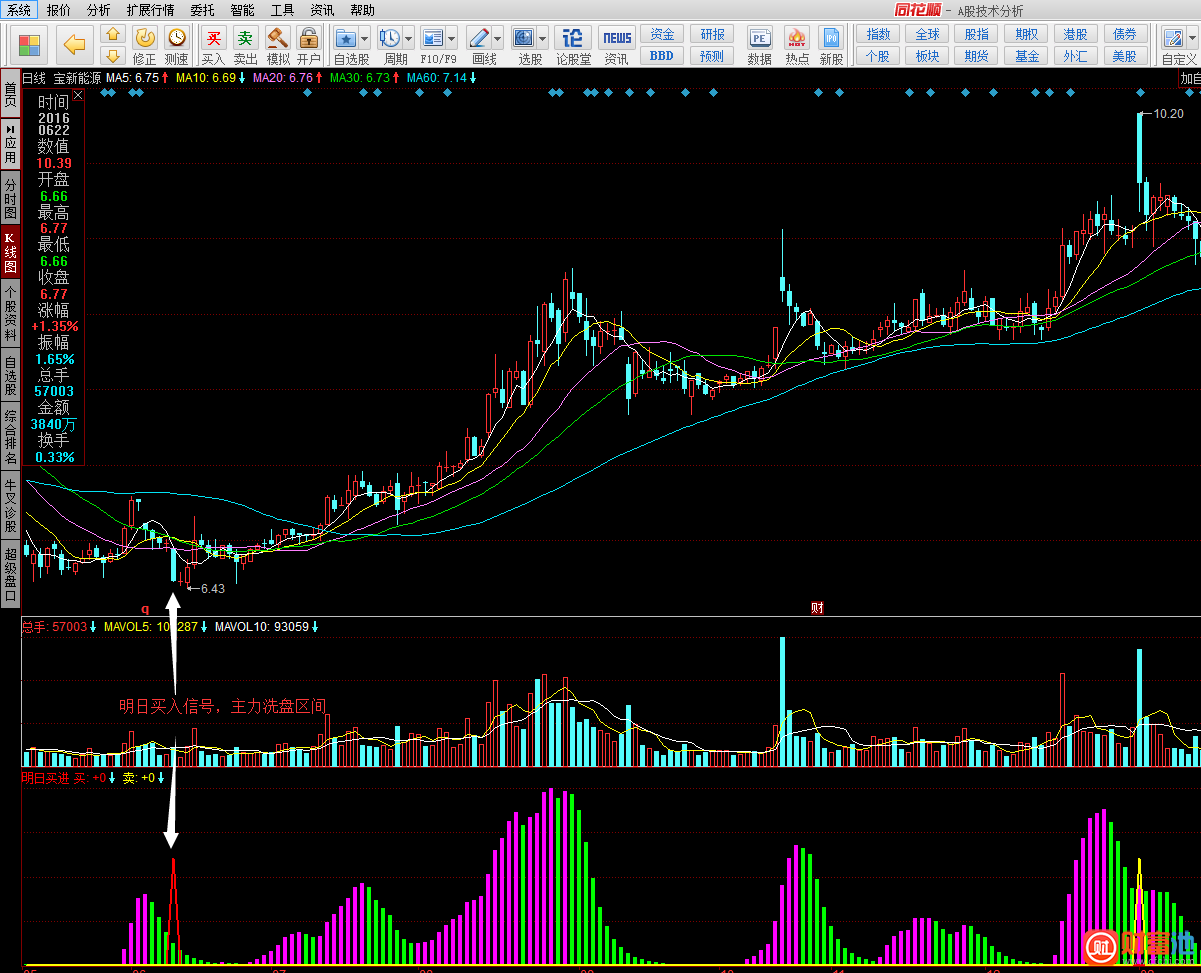Switch to the 超级盘口 sidebar tab
The width and height of the screenshot is (1201, 973).
pos(10,574)
